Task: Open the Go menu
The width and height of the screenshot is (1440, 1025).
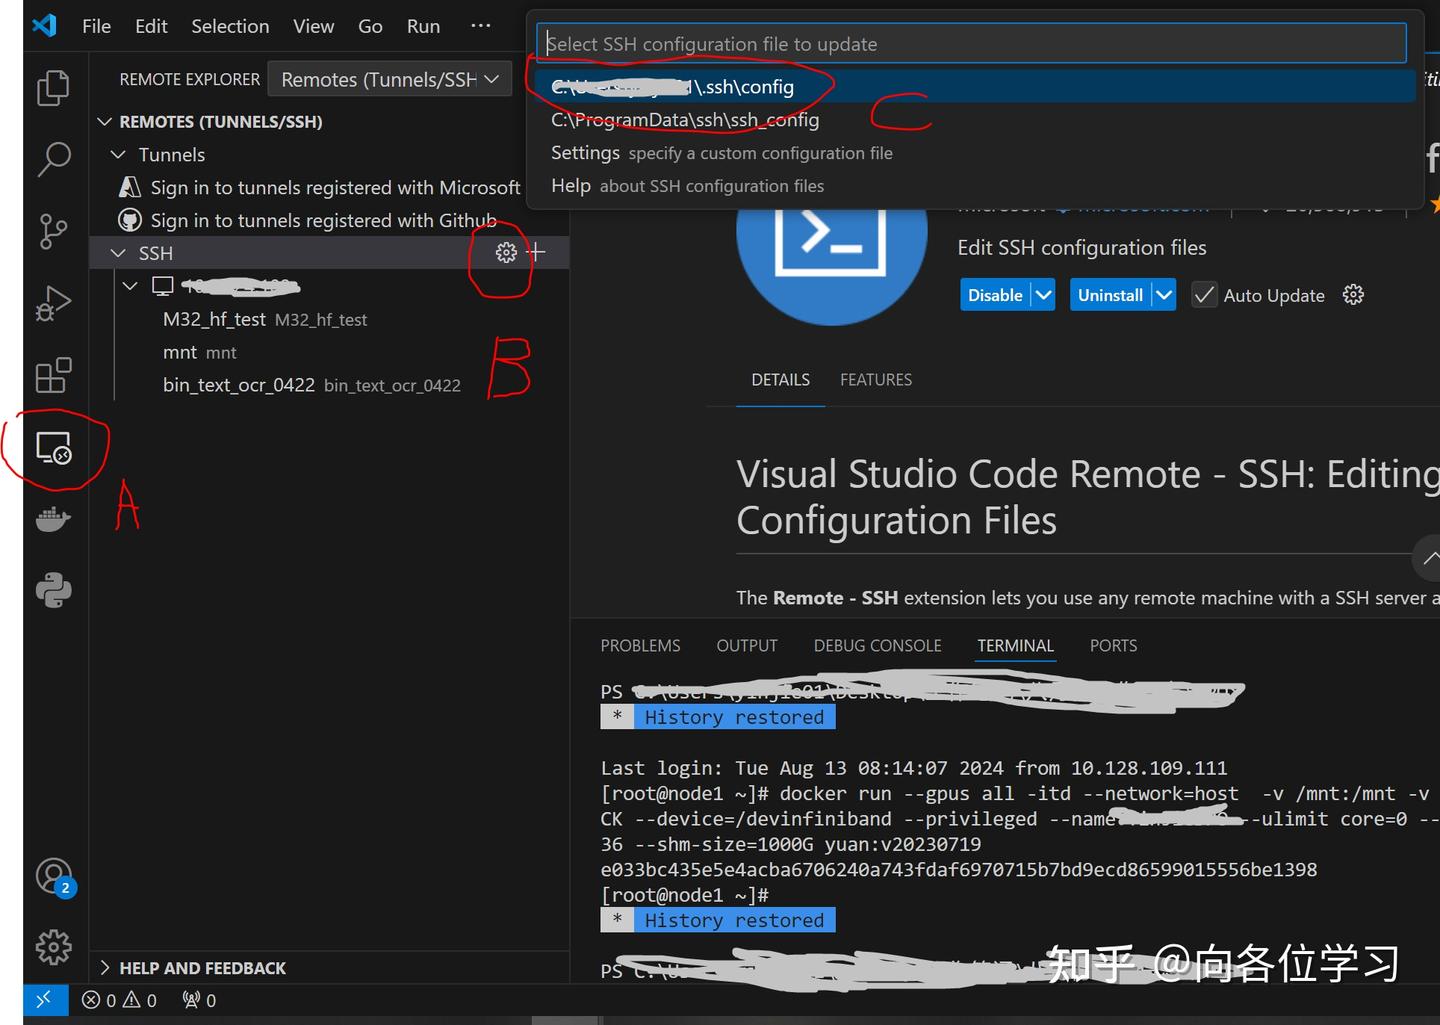Action: pos(370,26)
